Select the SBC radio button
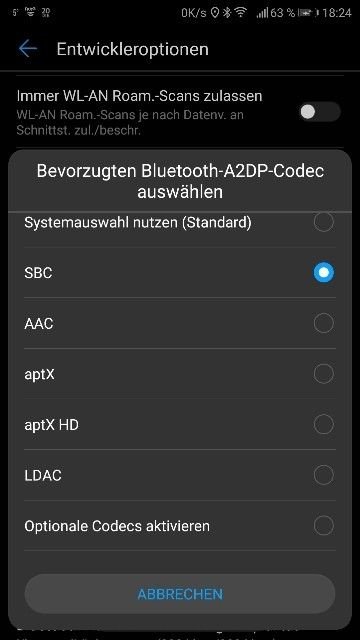 [324, 273]
